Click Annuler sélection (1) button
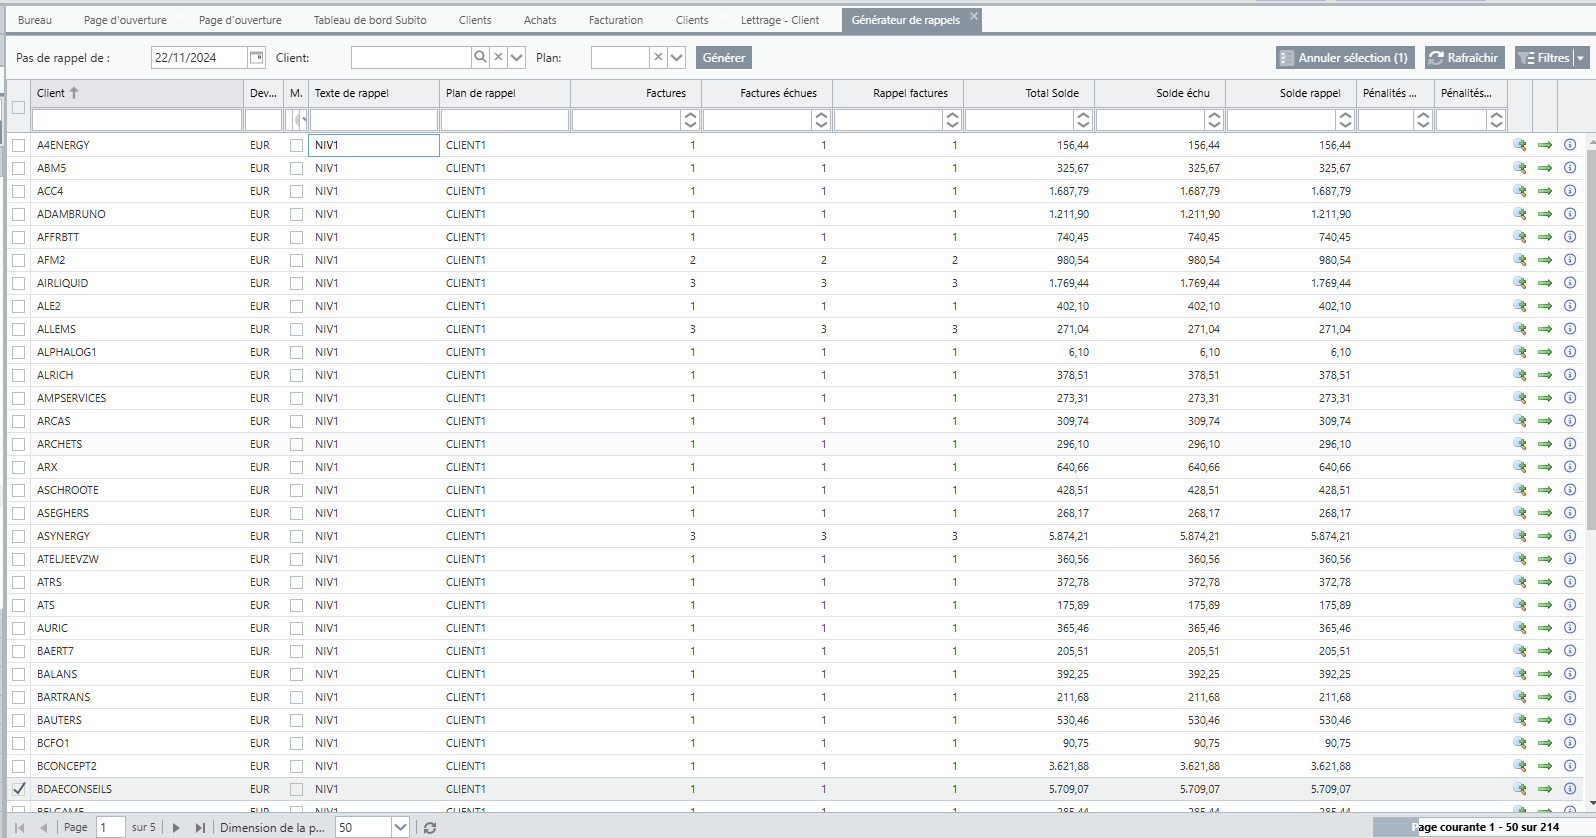The image size is (1596, 838). pos(1345,58)
